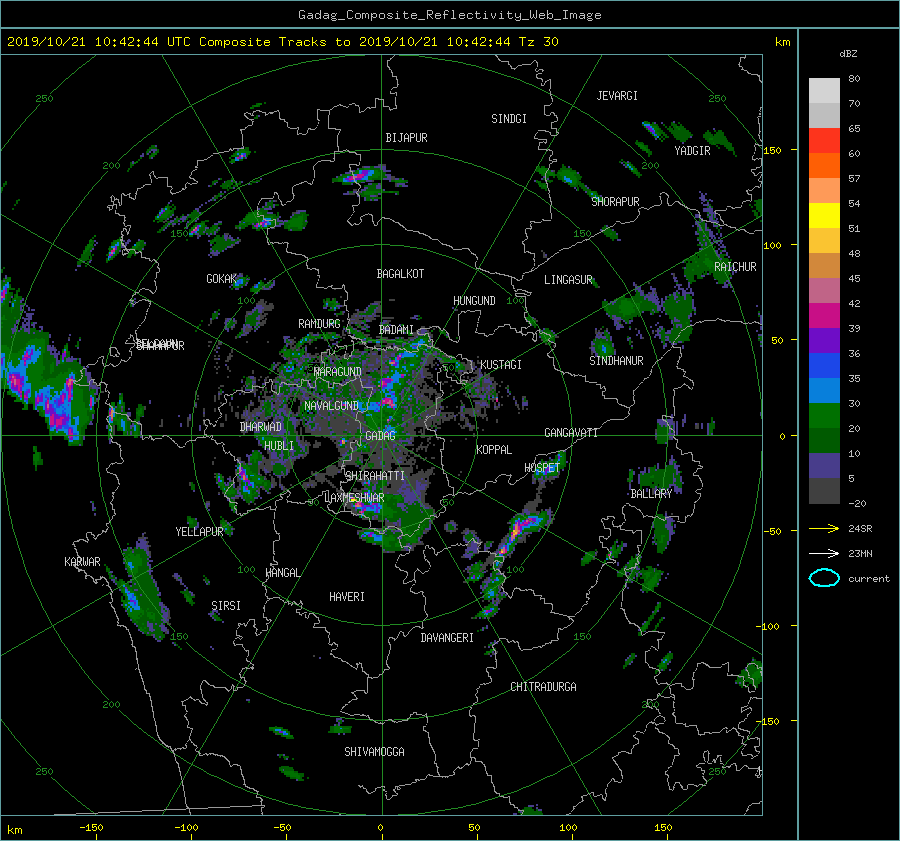Click the DAVANGERI city label

(447, 638)
